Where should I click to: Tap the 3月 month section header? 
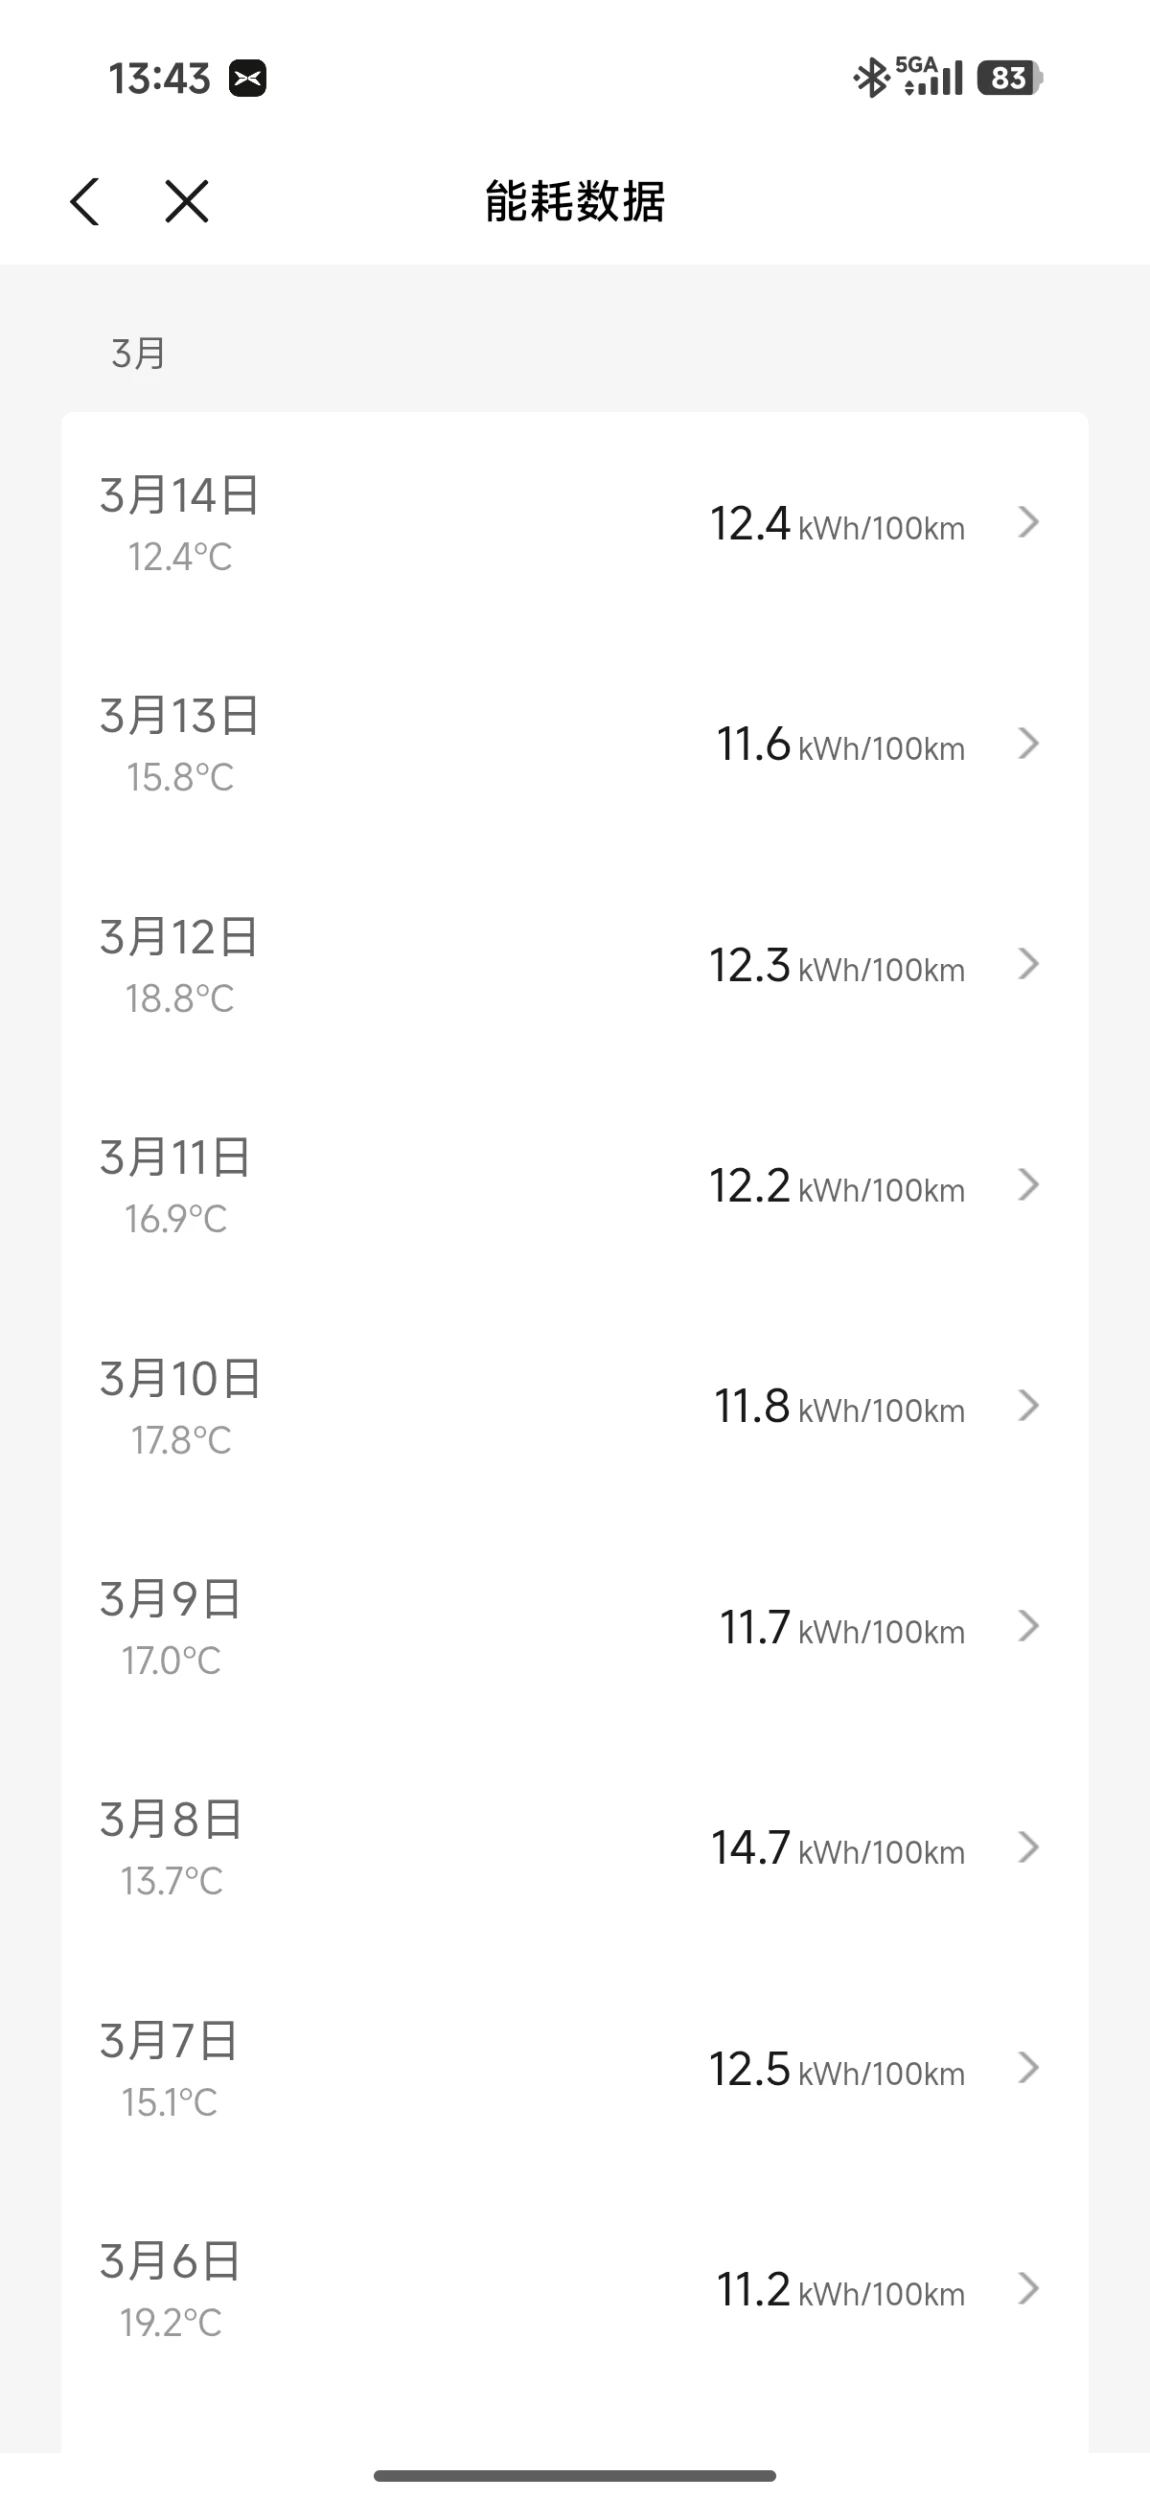[x=138, y=353]
